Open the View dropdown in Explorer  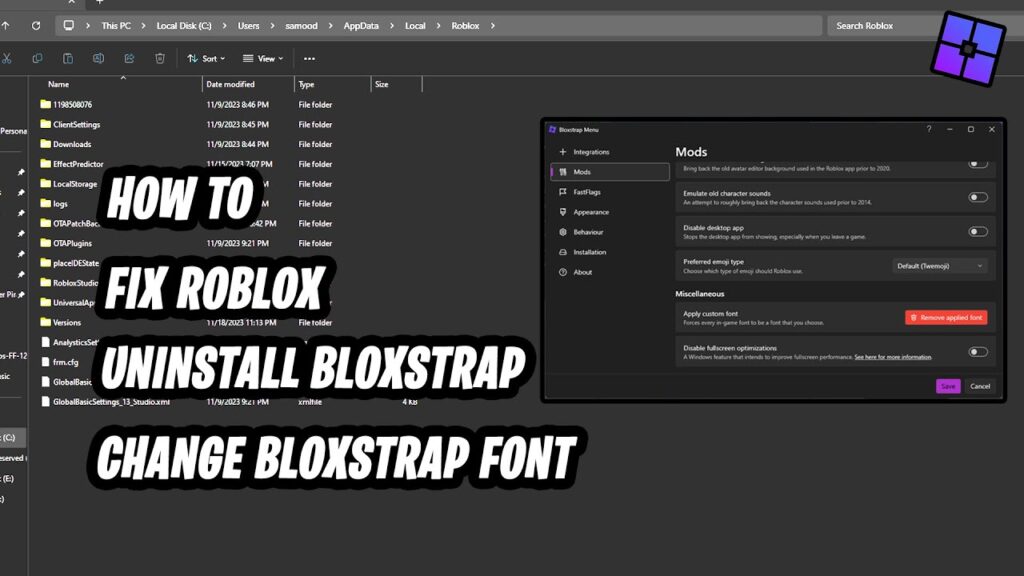pyautogui.click(x=263, y=59)
